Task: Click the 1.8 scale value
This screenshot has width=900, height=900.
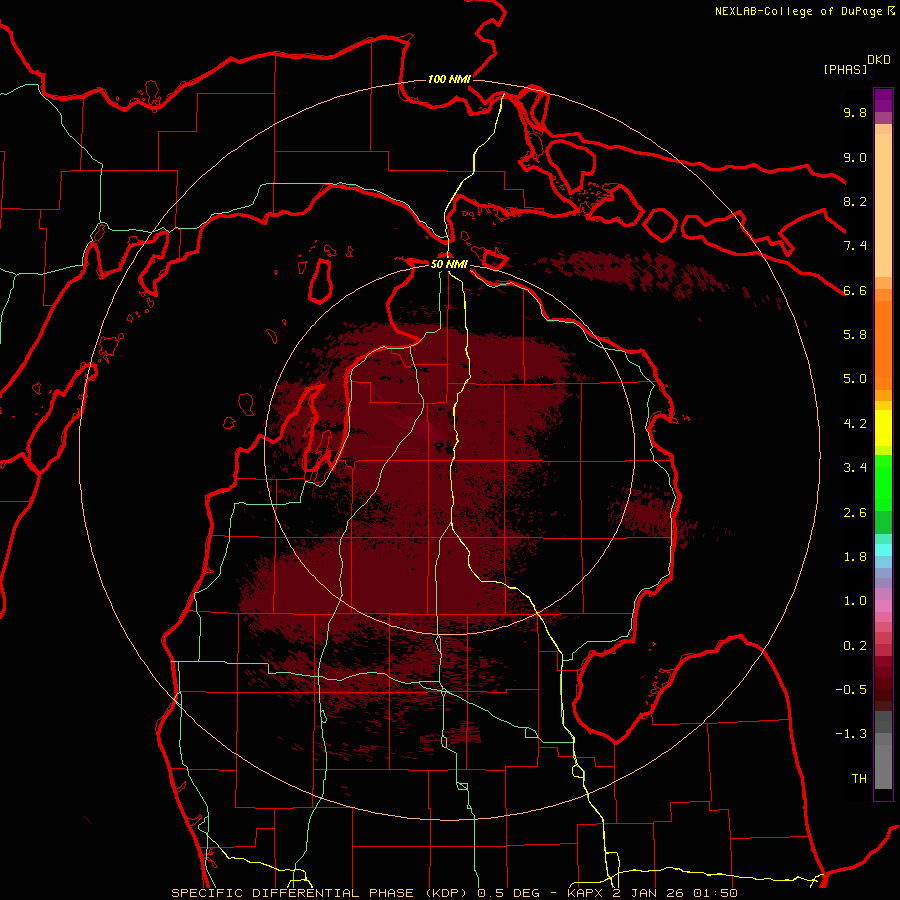Action: (855, 557)
